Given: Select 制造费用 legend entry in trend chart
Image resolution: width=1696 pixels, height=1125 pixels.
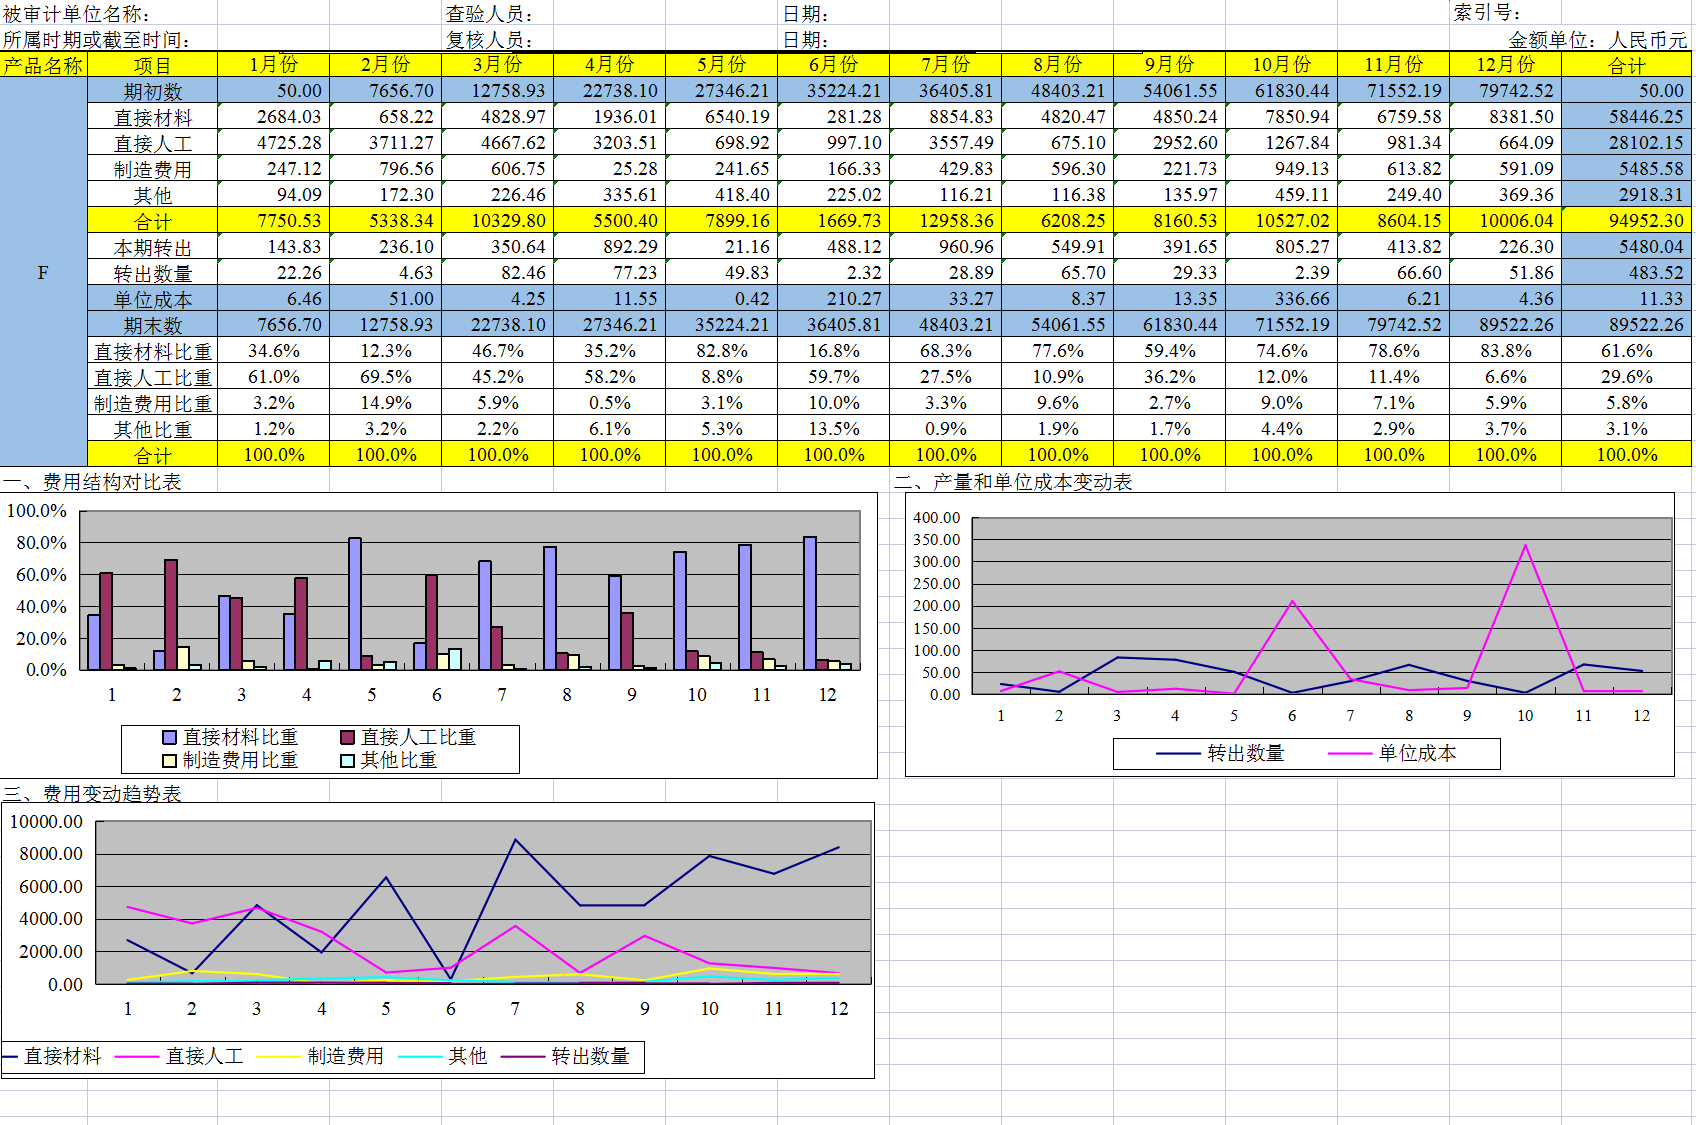Looking at the screenshot, I should pos(320,1056).
